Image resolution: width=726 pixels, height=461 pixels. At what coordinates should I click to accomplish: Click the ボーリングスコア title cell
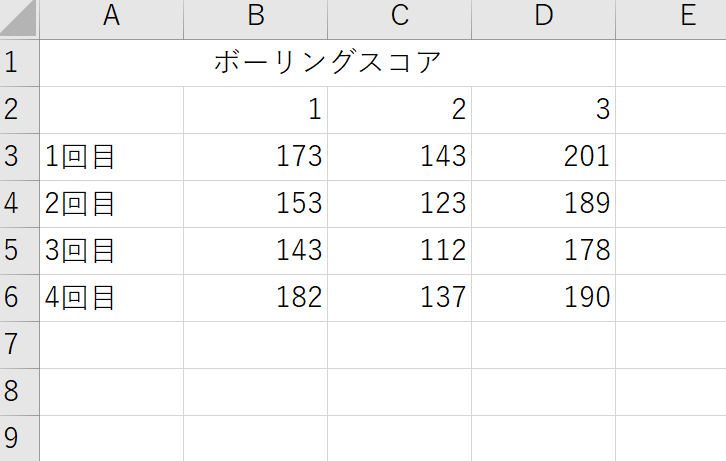tap(327, 63)
